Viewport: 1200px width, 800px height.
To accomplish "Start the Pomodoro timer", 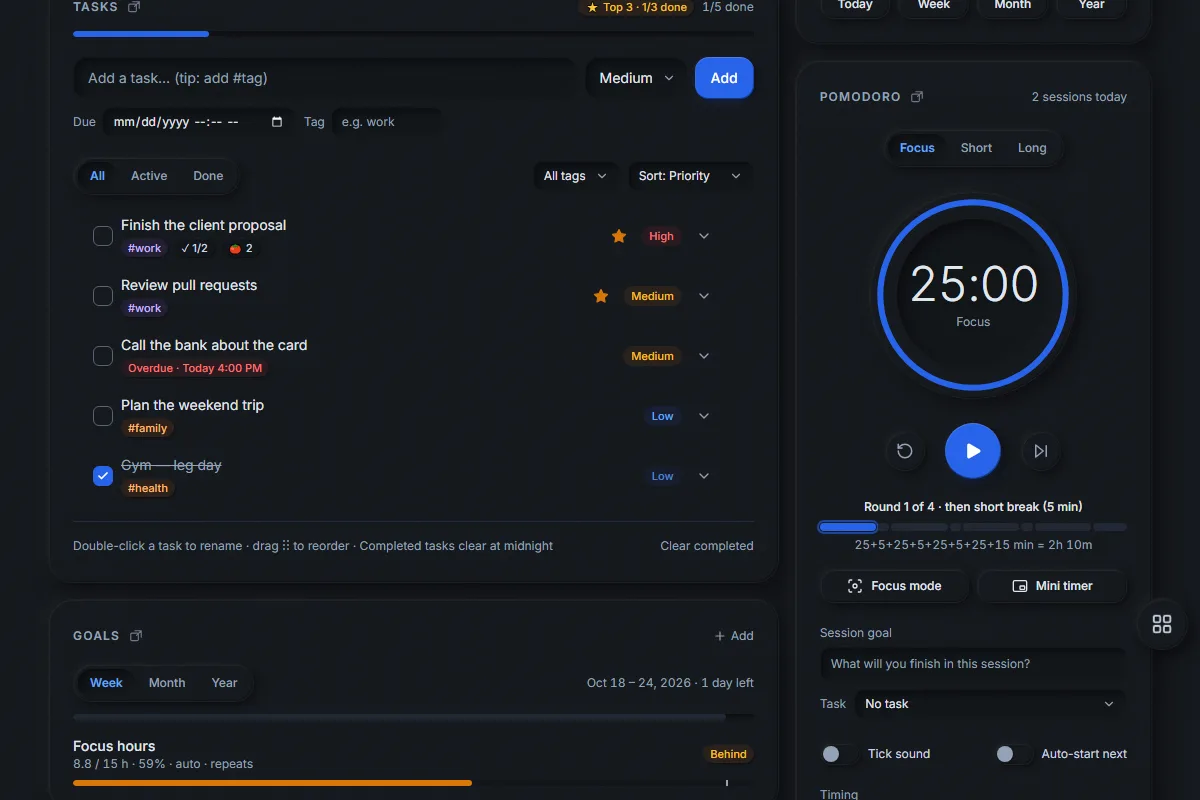I will point(973,451).
